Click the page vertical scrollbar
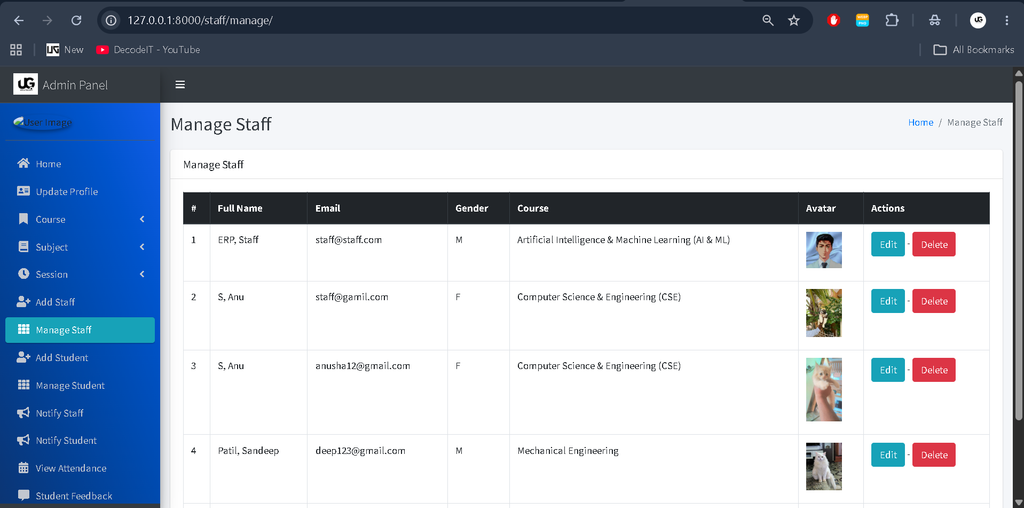1024x508 pixels. coord(1018,251)
